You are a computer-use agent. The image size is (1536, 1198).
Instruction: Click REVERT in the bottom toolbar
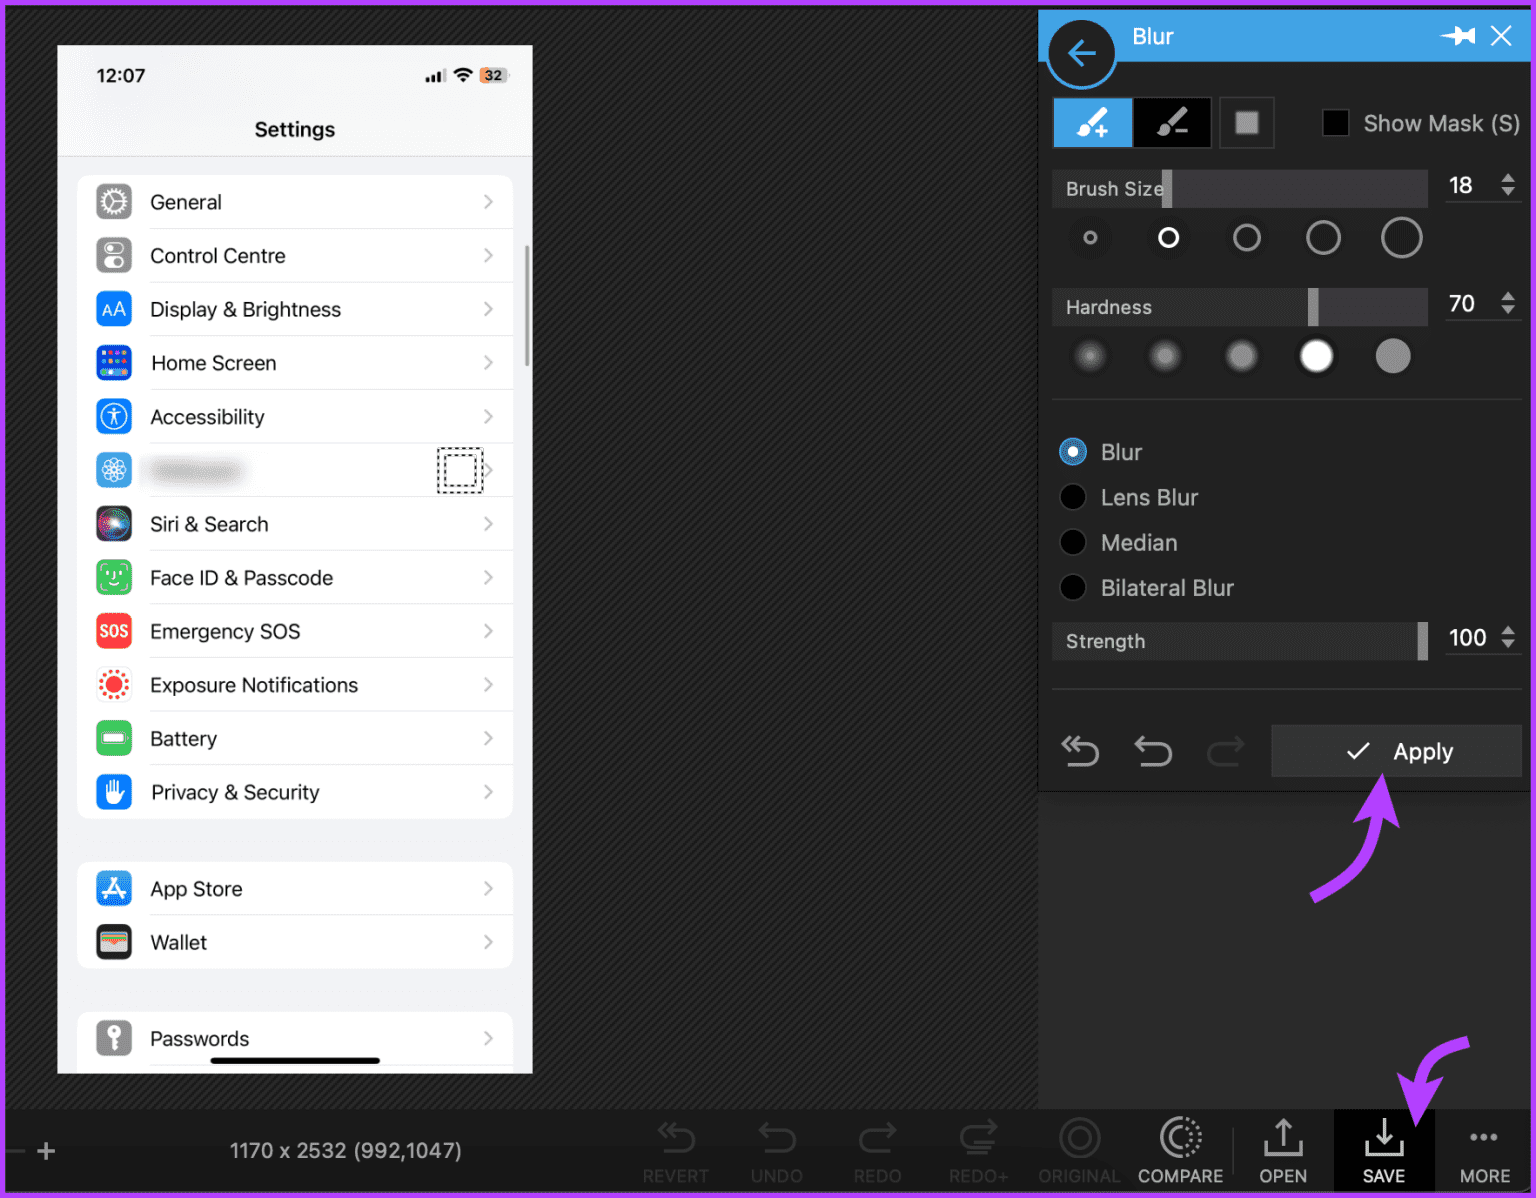pos(676,1150)
